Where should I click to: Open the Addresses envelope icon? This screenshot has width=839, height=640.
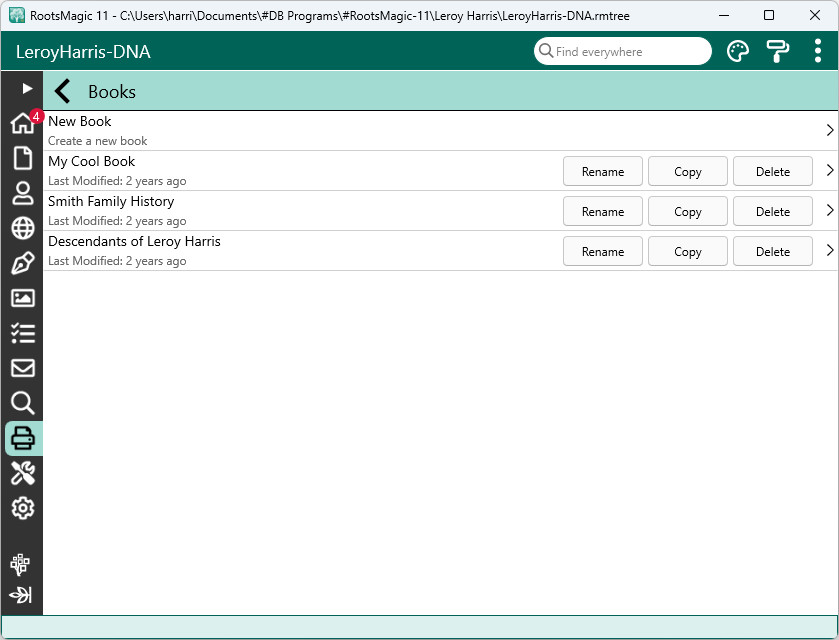(x=22, y=368)
